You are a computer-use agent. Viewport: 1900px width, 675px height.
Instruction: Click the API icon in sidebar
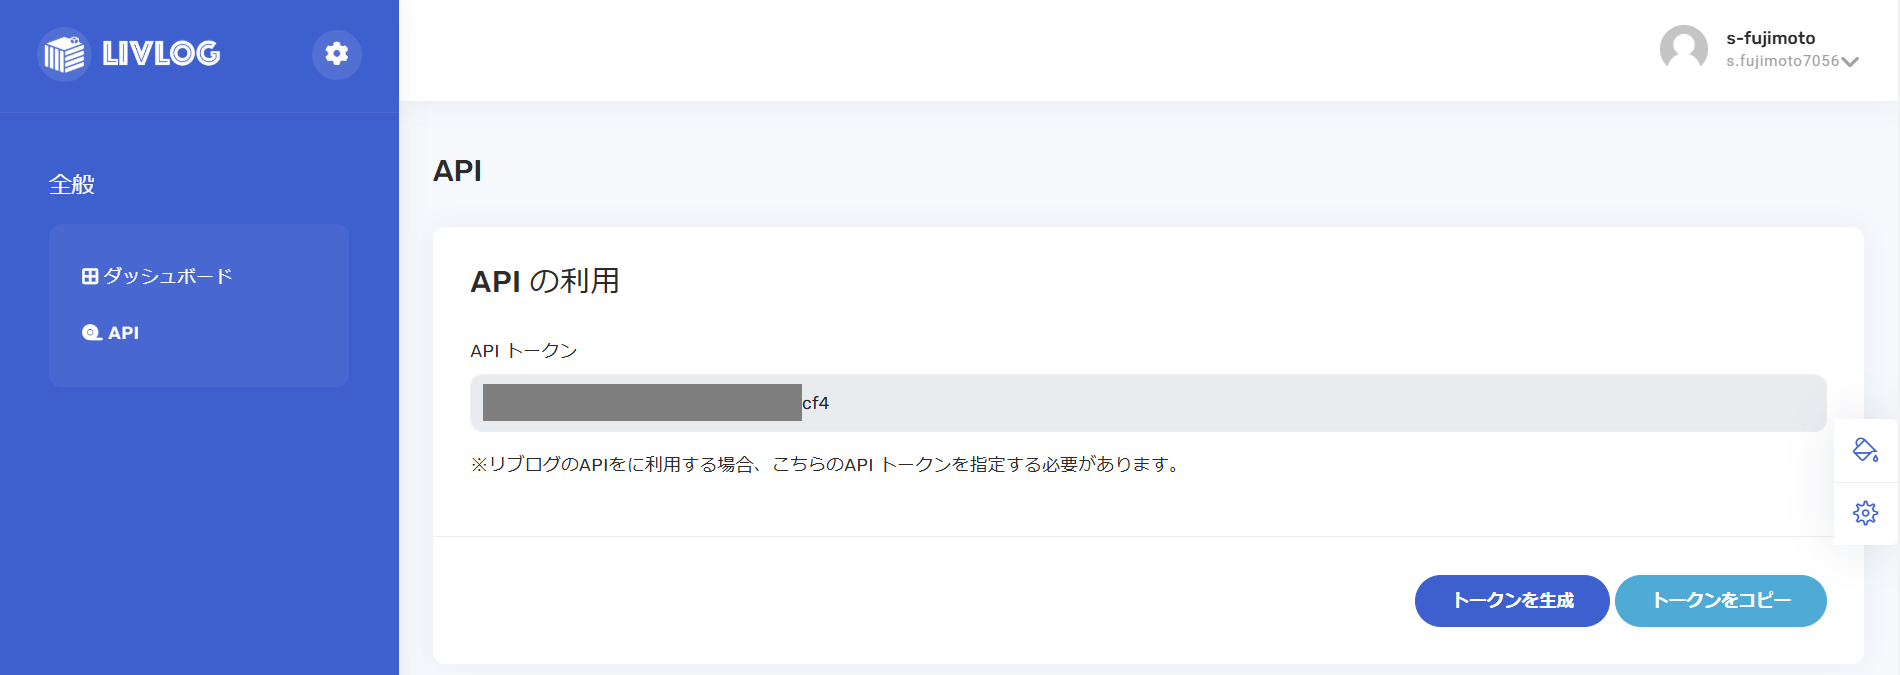[x=91, y=333]
